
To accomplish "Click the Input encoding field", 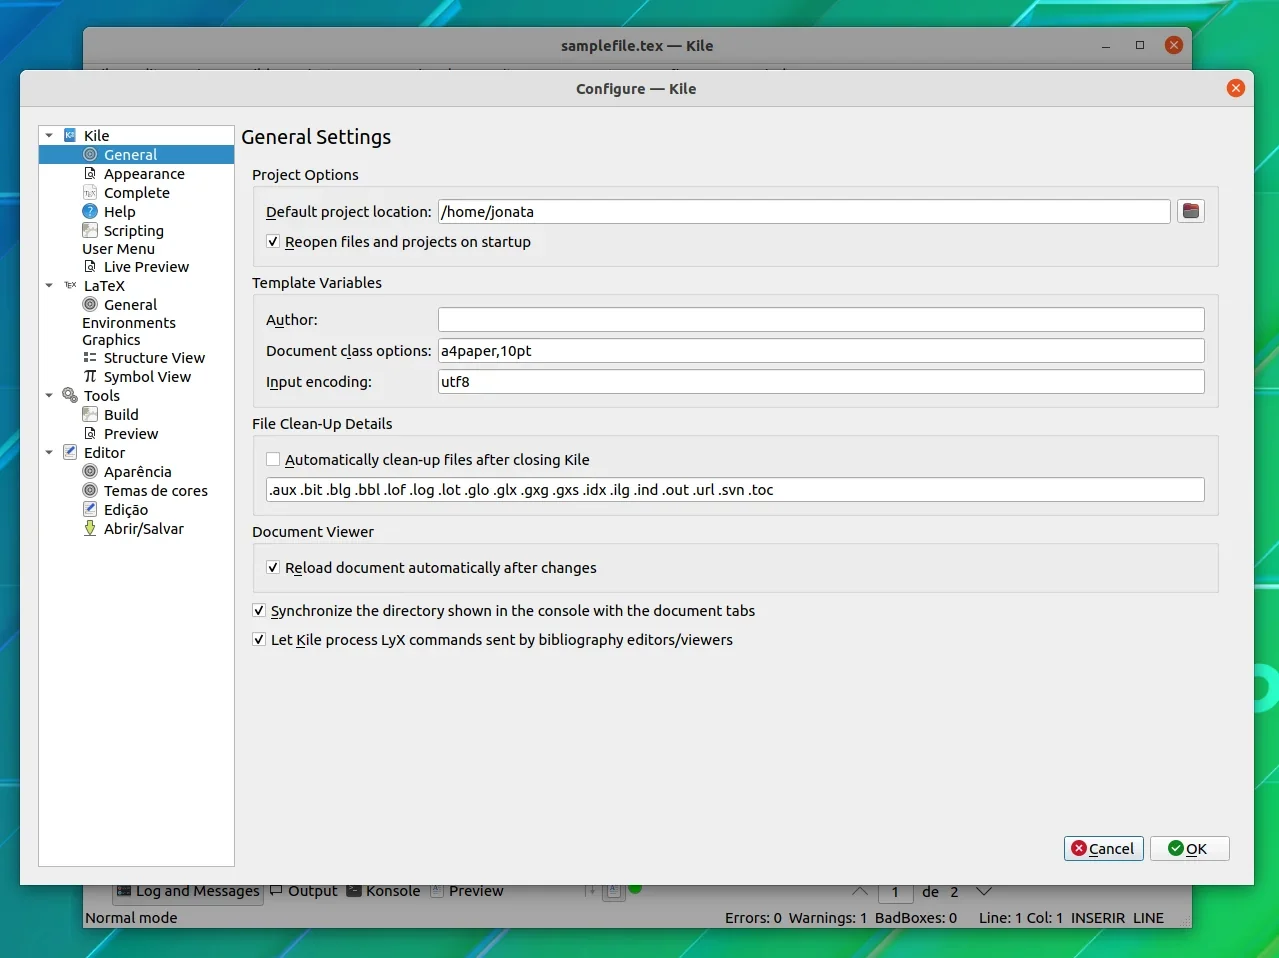I will tap(821, 382).
